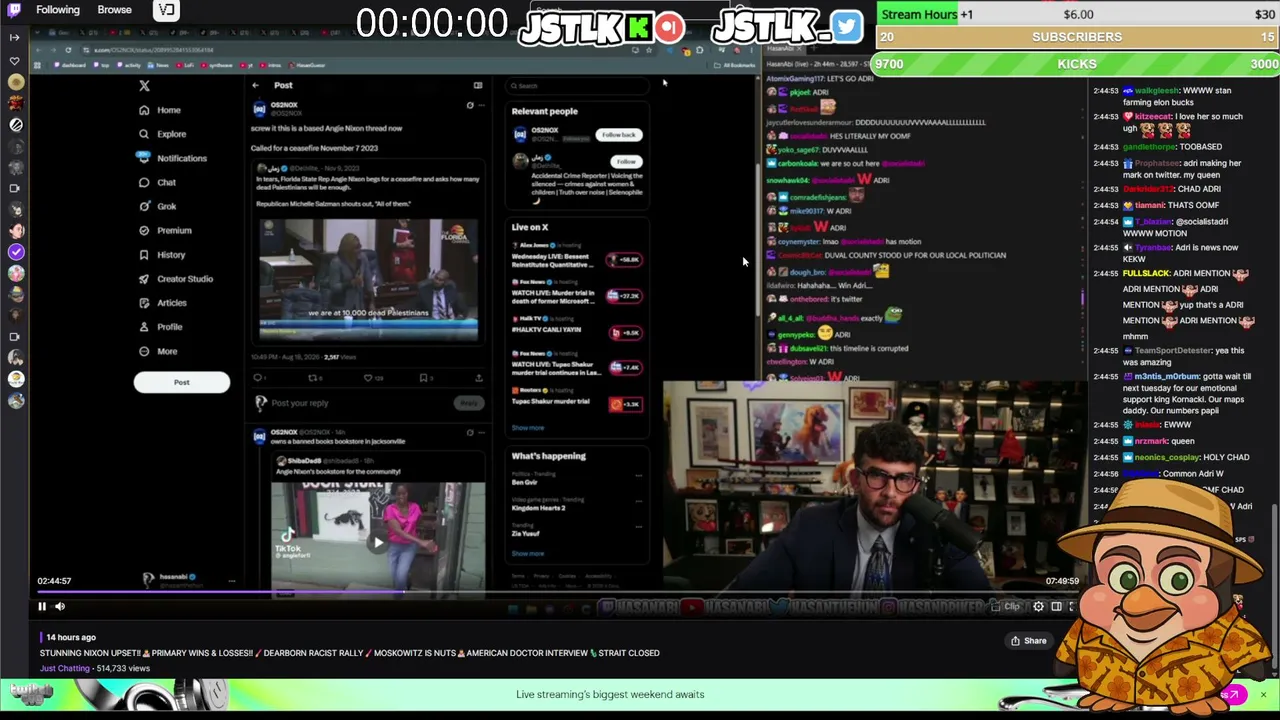1280x720 pixels.
Task: Bookmark the OS2NOX ceasefire post
Action: [425, 378]
